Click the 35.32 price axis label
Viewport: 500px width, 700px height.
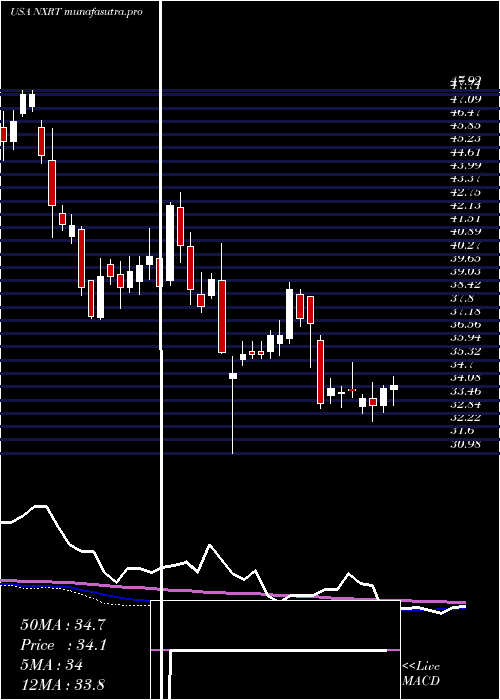coord(466,351)
